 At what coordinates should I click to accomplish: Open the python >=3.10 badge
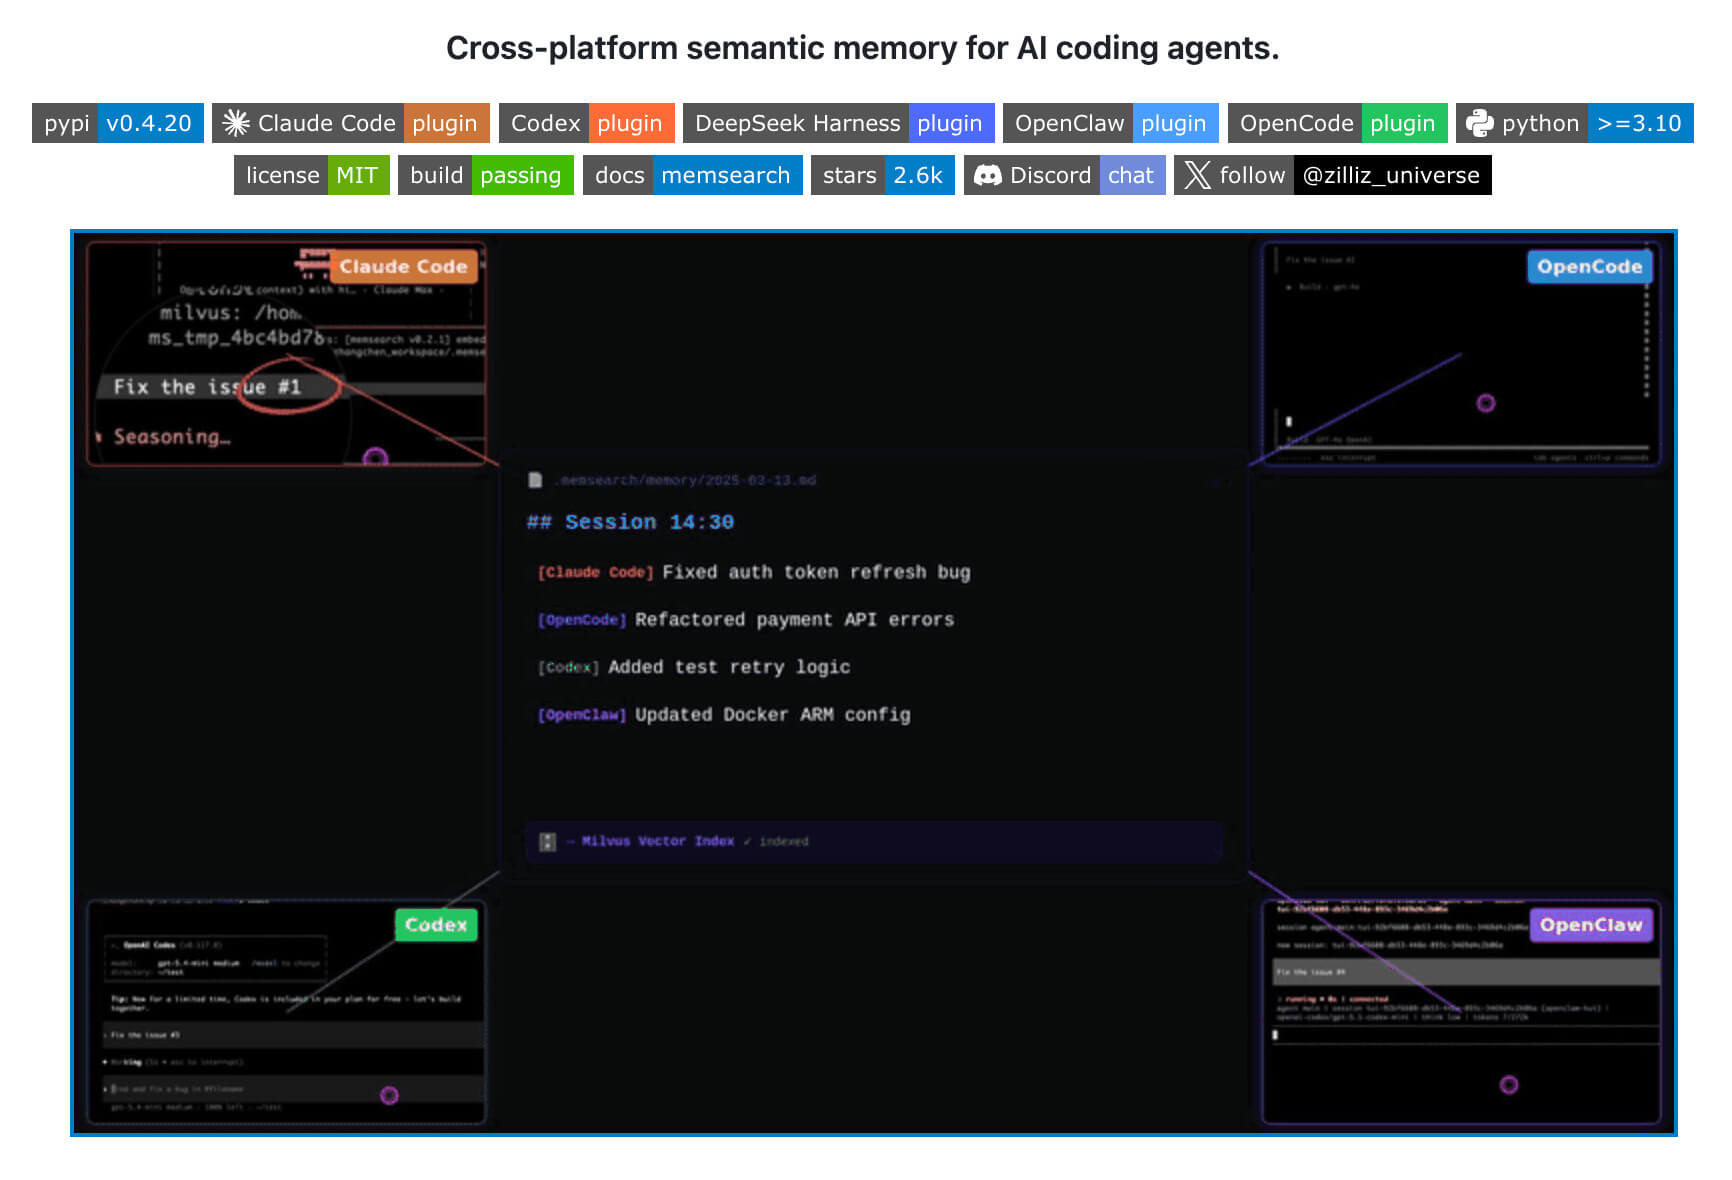pos(1575,123)
